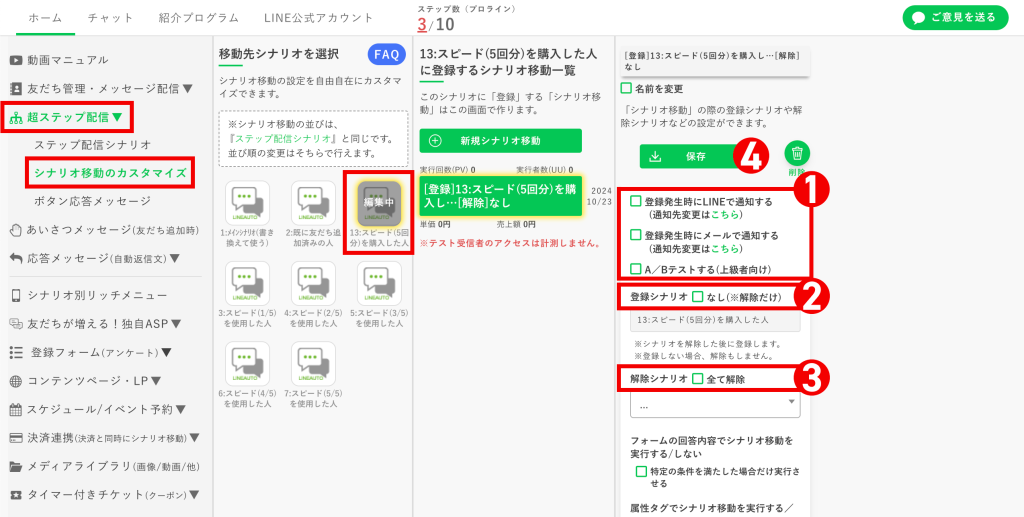Check 登録シナリオ なし(※解除だけ) checkbox
Viewport: 1024px width, 517px height.
[x=697, y=296]
